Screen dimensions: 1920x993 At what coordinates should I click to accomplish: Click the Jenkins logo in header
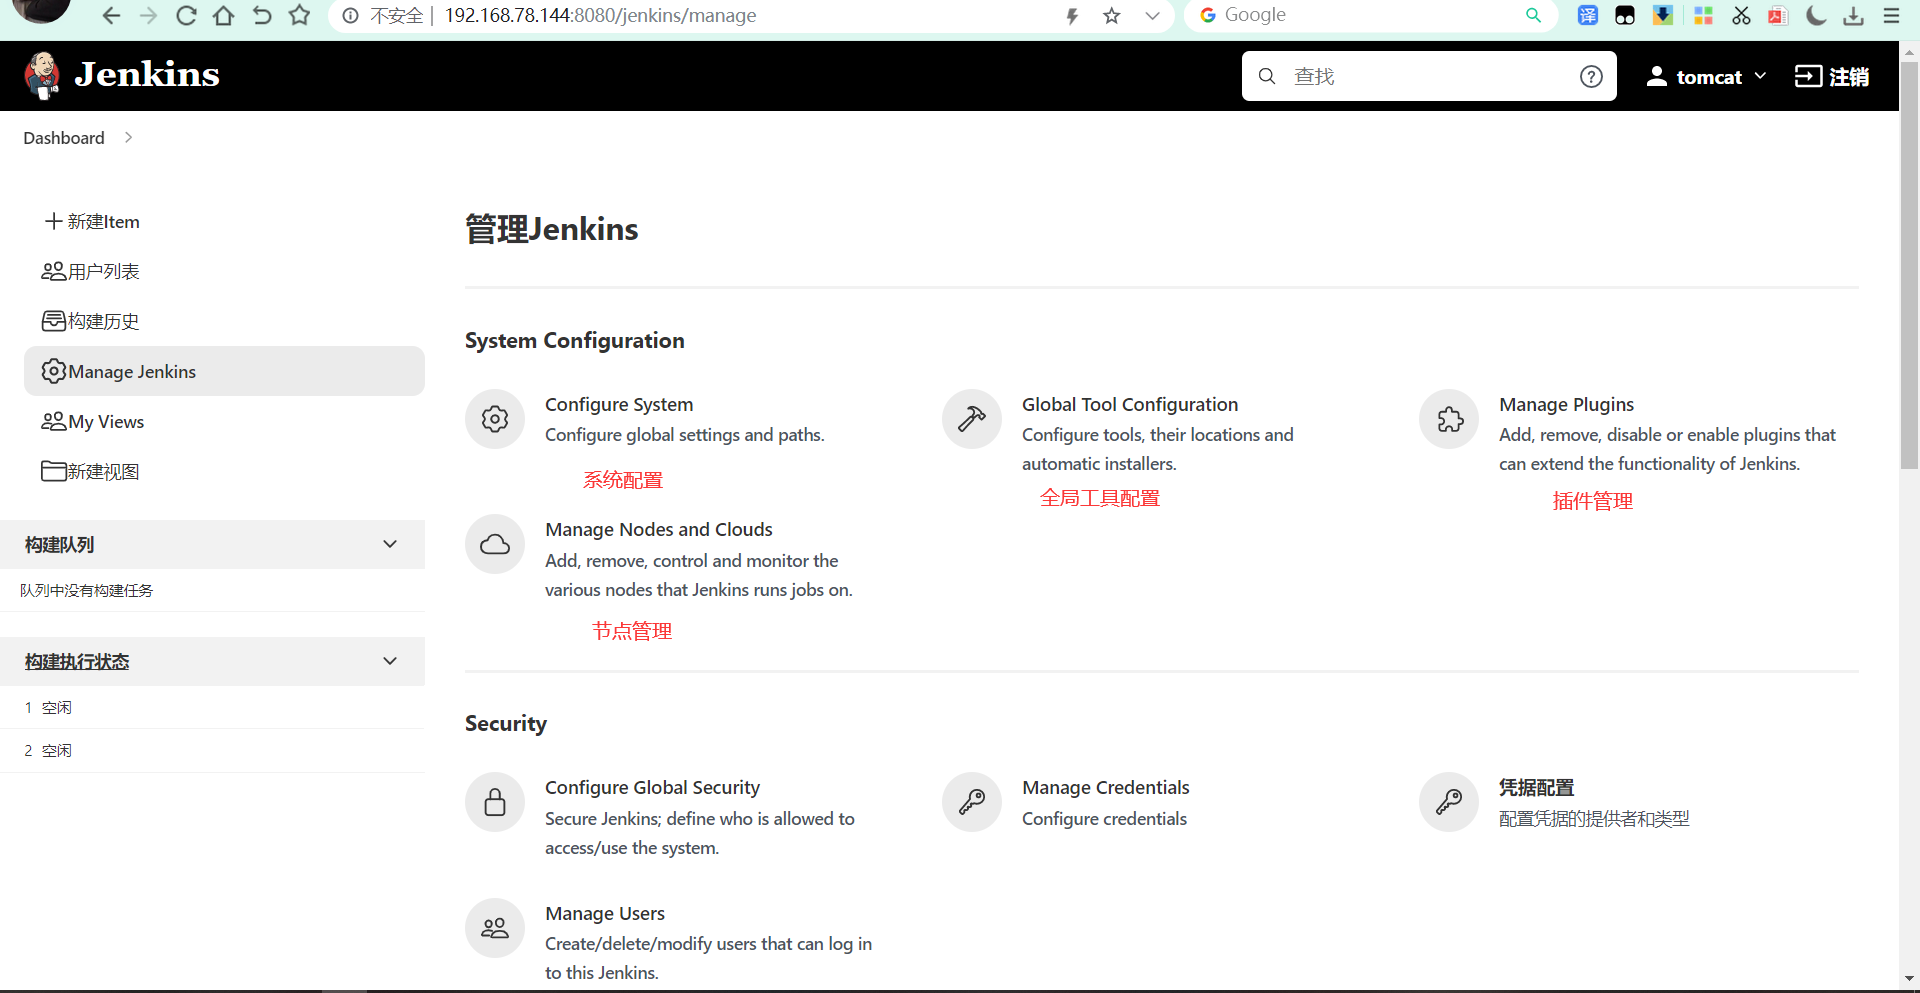coord(122,75)
